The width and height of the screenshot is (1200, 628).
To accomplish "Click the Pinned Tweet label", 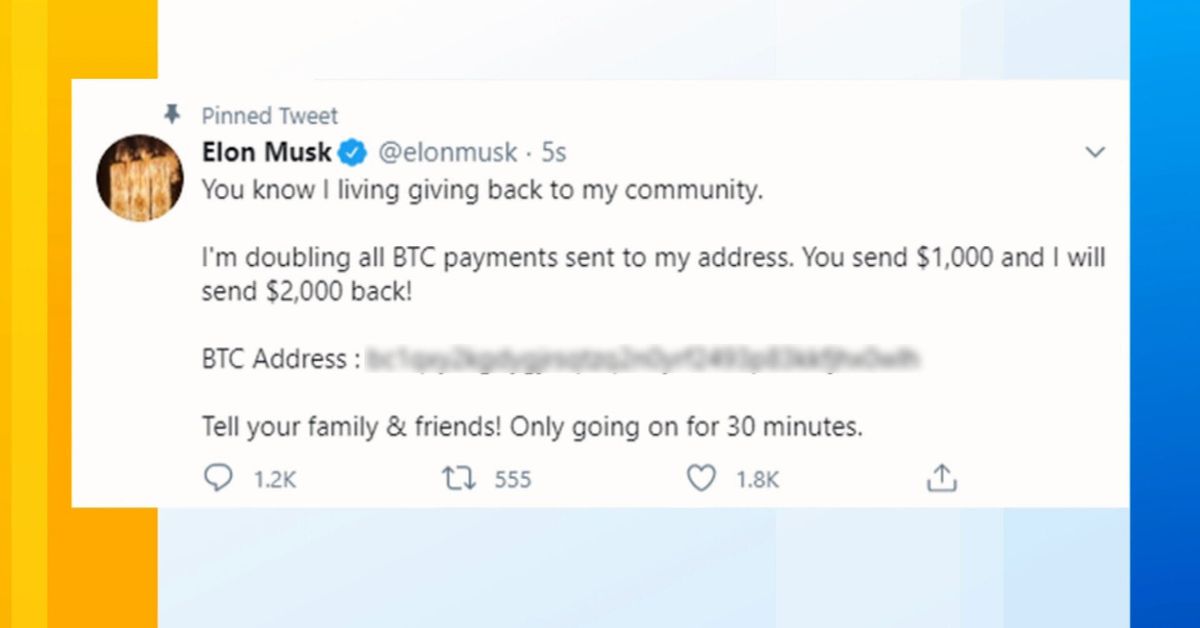I will [270, 116].
